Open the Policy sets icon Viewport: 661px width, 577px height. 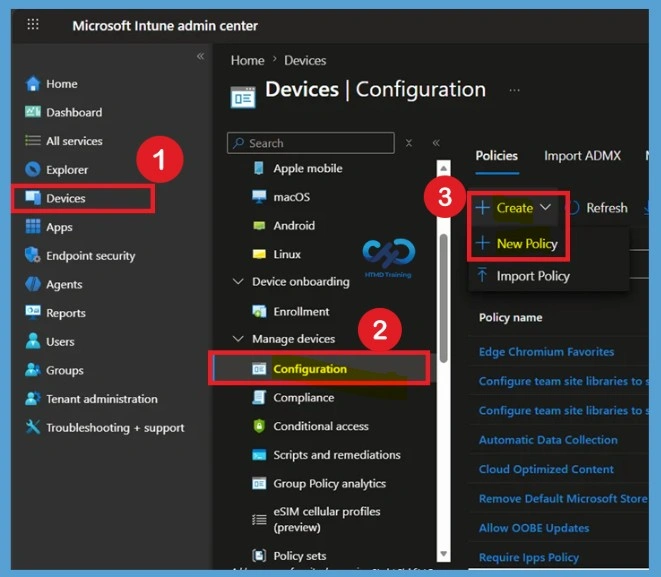point(259,556)
